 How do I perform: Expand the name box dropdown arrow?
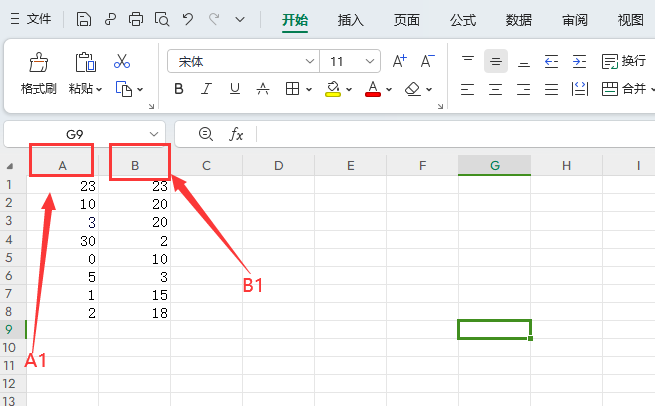point(154,134)
